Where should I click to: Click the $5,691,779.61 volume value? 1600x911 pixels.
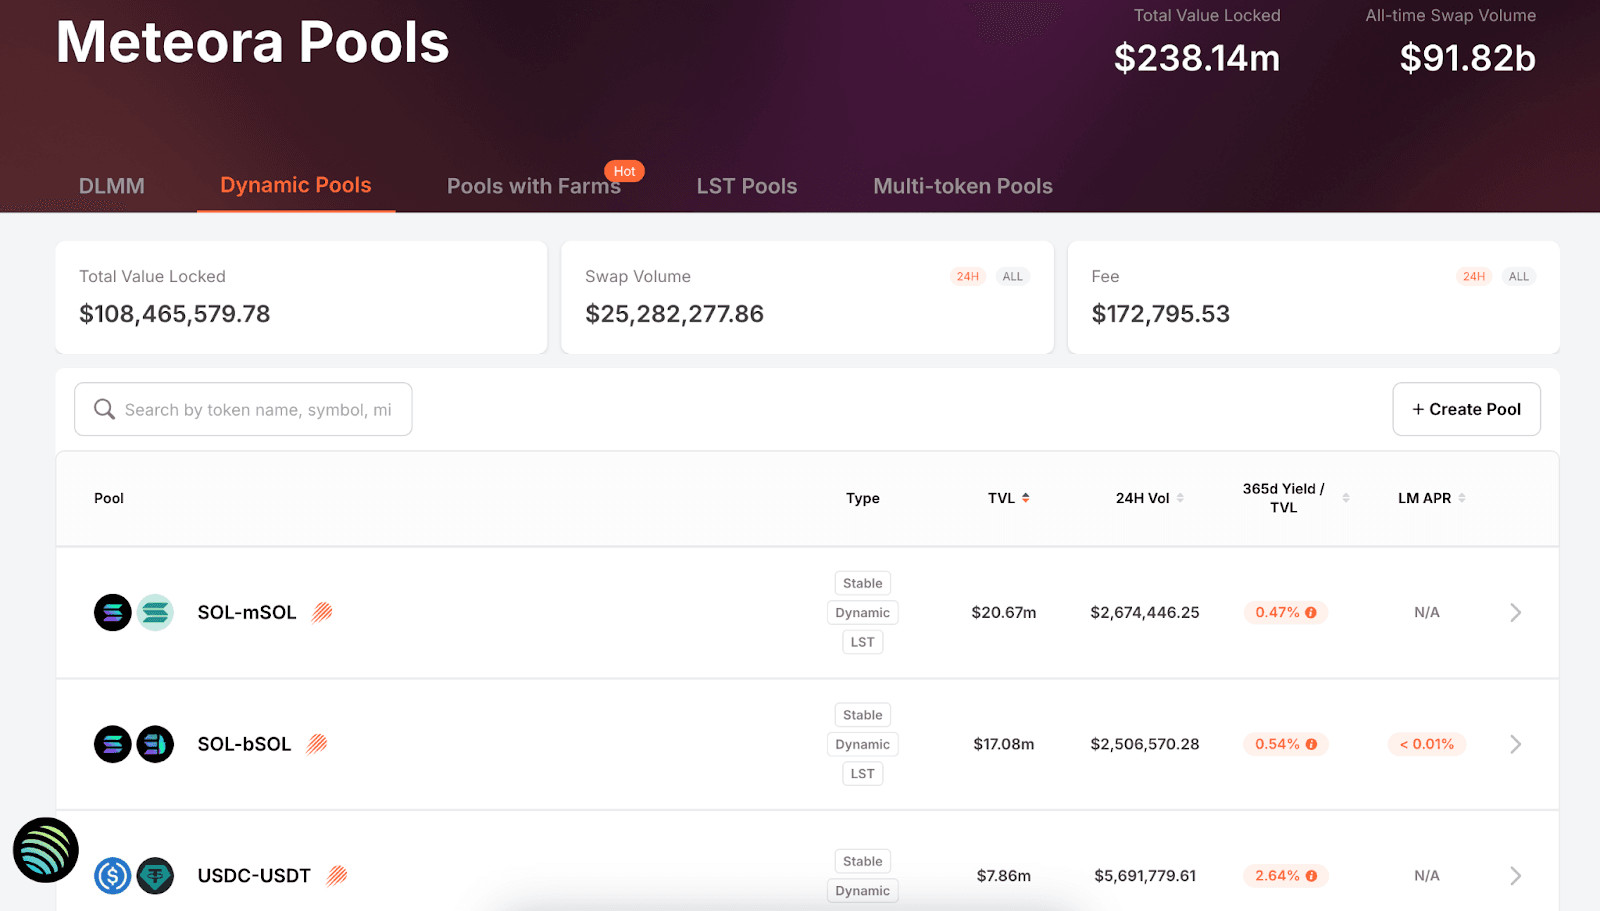click(1145, 876)
